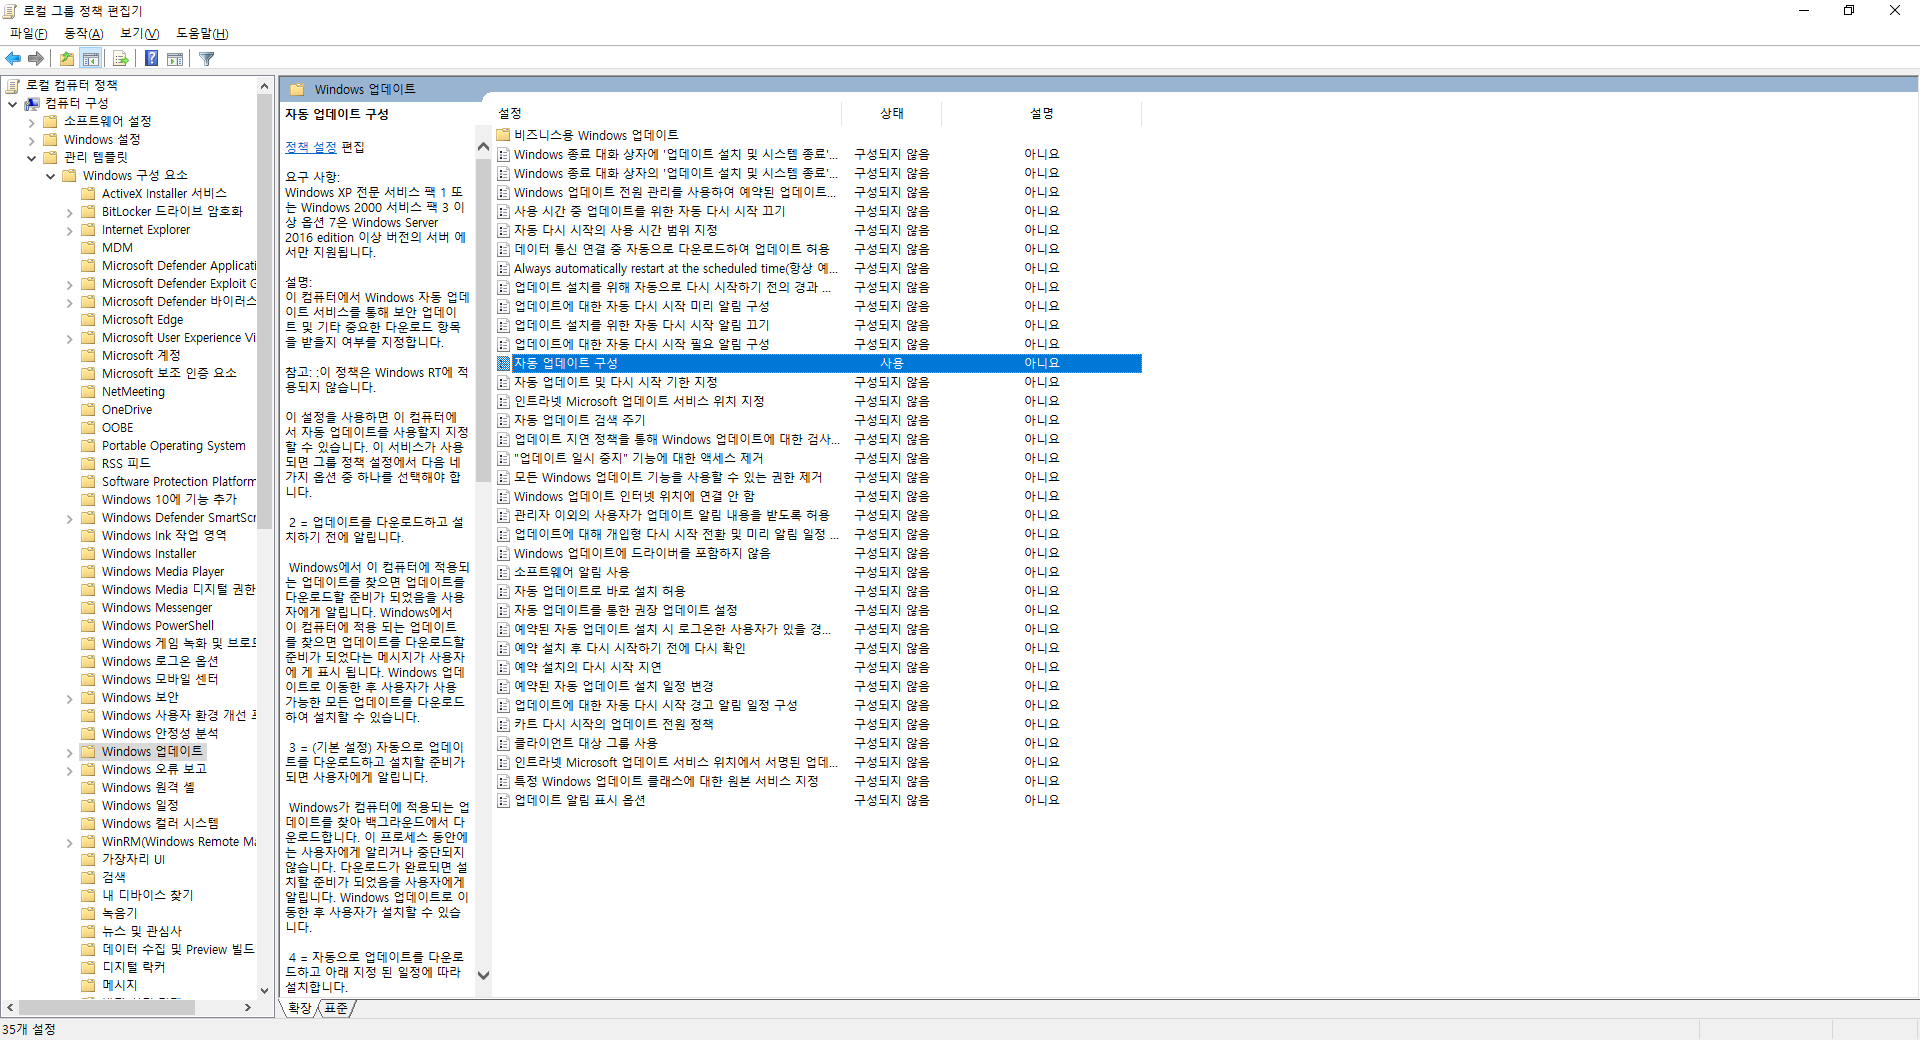Click the computer icon beside '컴퓨터 구성'
This screenshot has width=1920, height=1040.
coord(32,103)
